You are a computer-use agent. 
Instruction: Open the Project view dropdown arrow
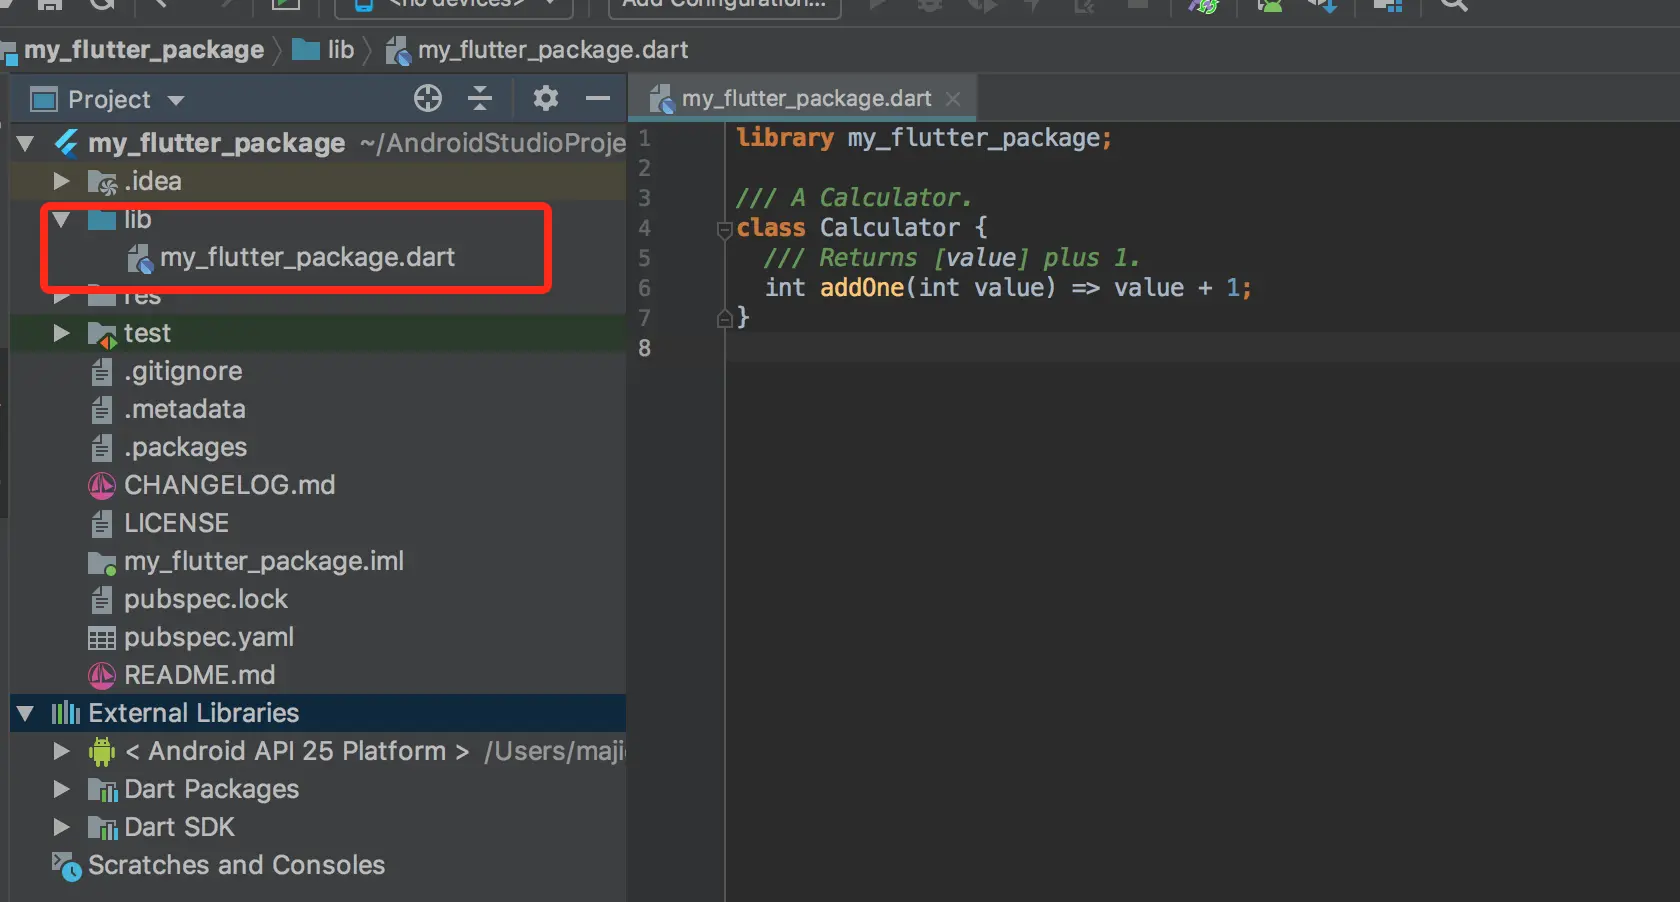(176, 100)
